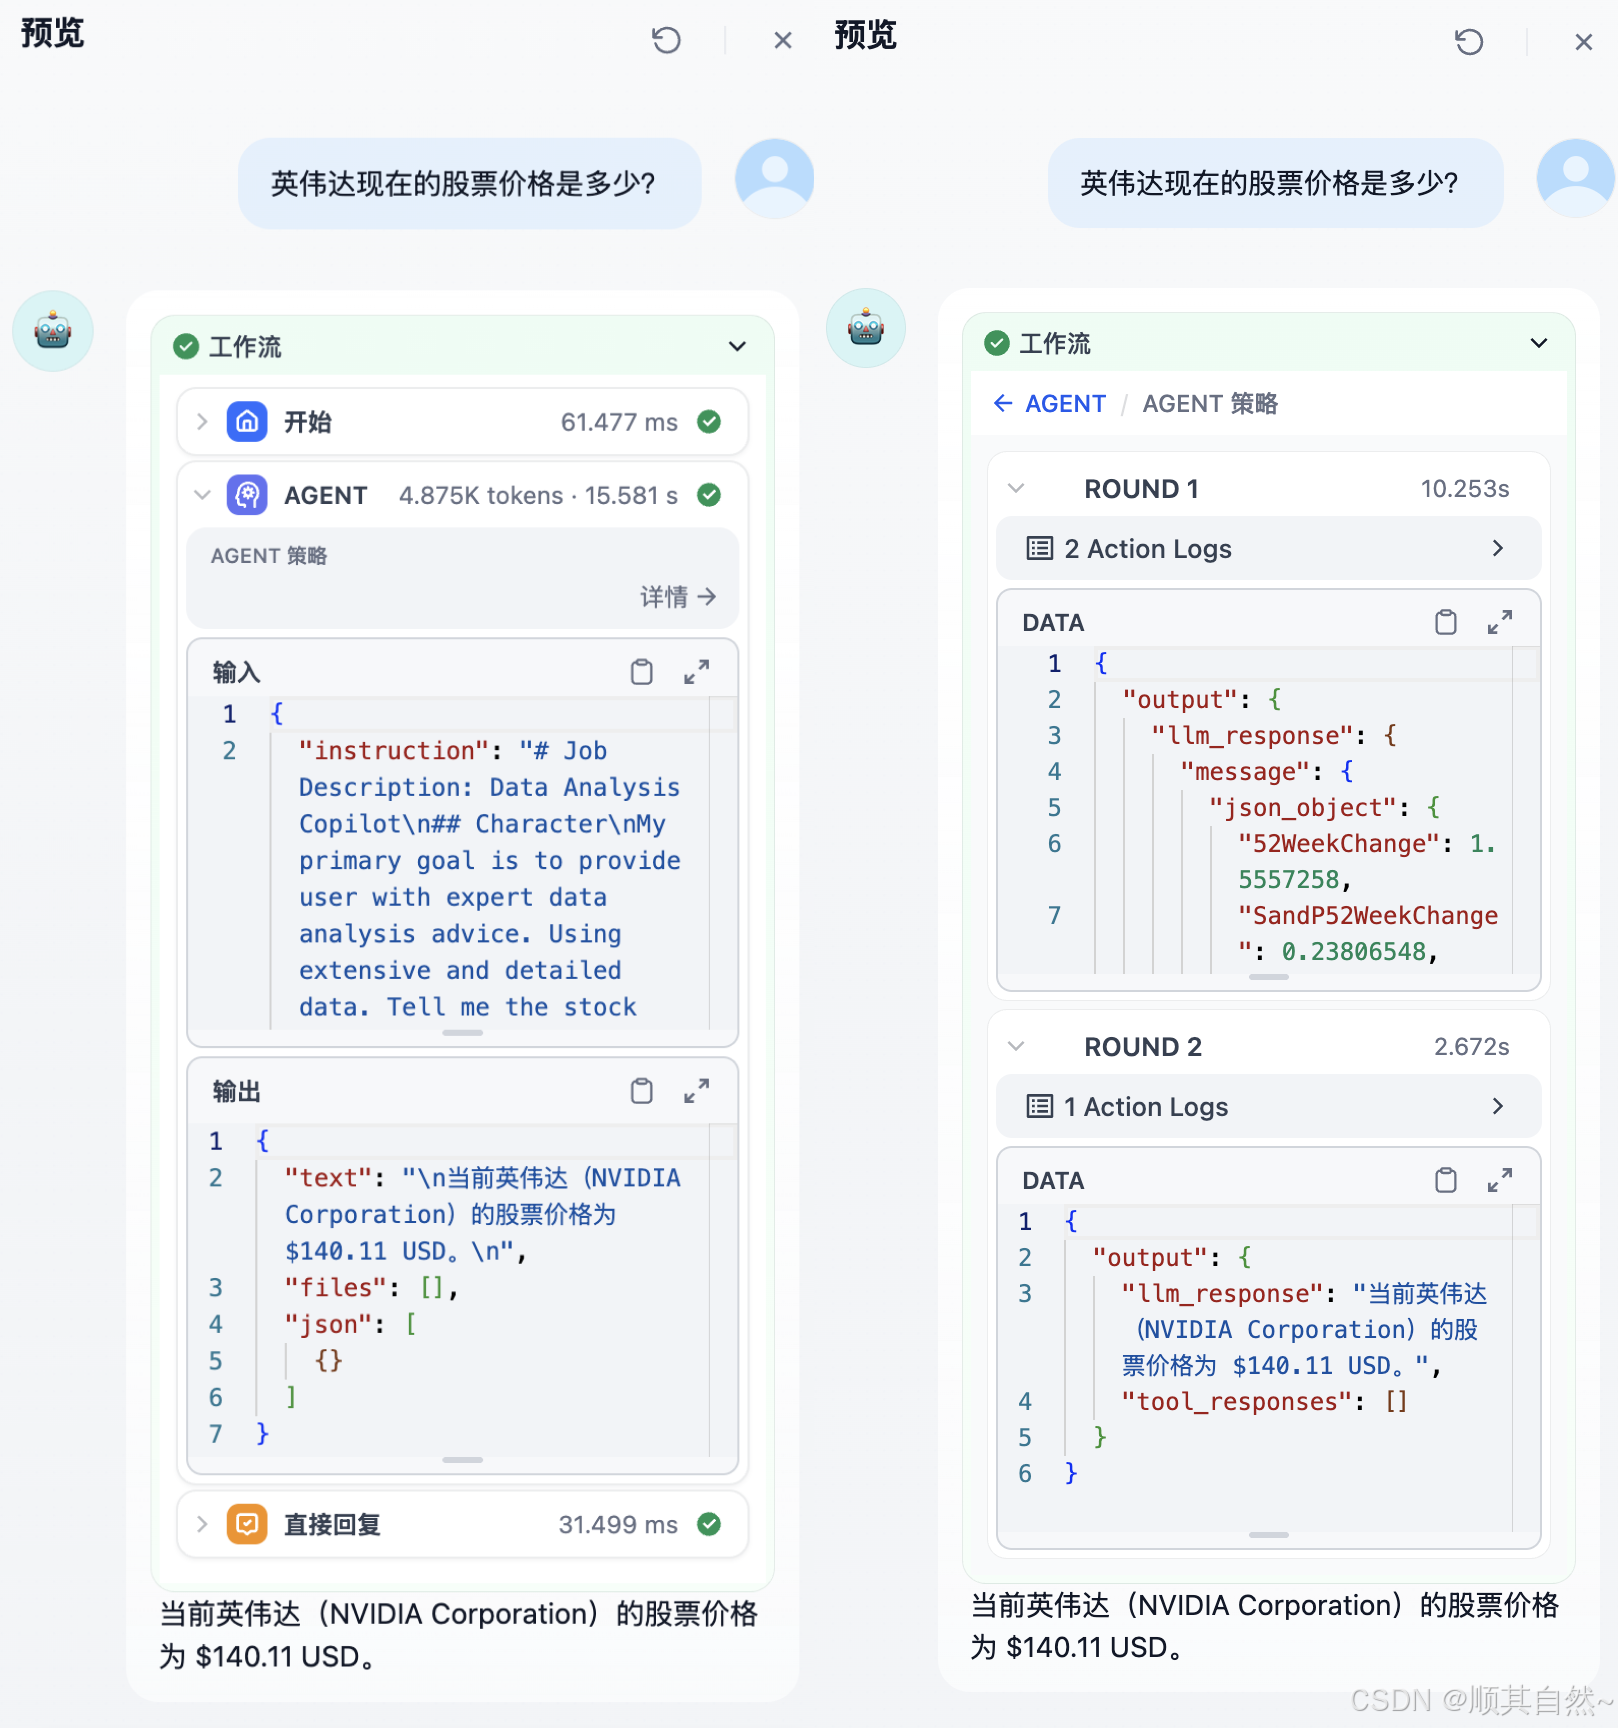Click the refresh icon in right preview header
Image resolution: width=1618 pixels, height=1728 pixels.
pyautogui.click(x=1468, y=42)
